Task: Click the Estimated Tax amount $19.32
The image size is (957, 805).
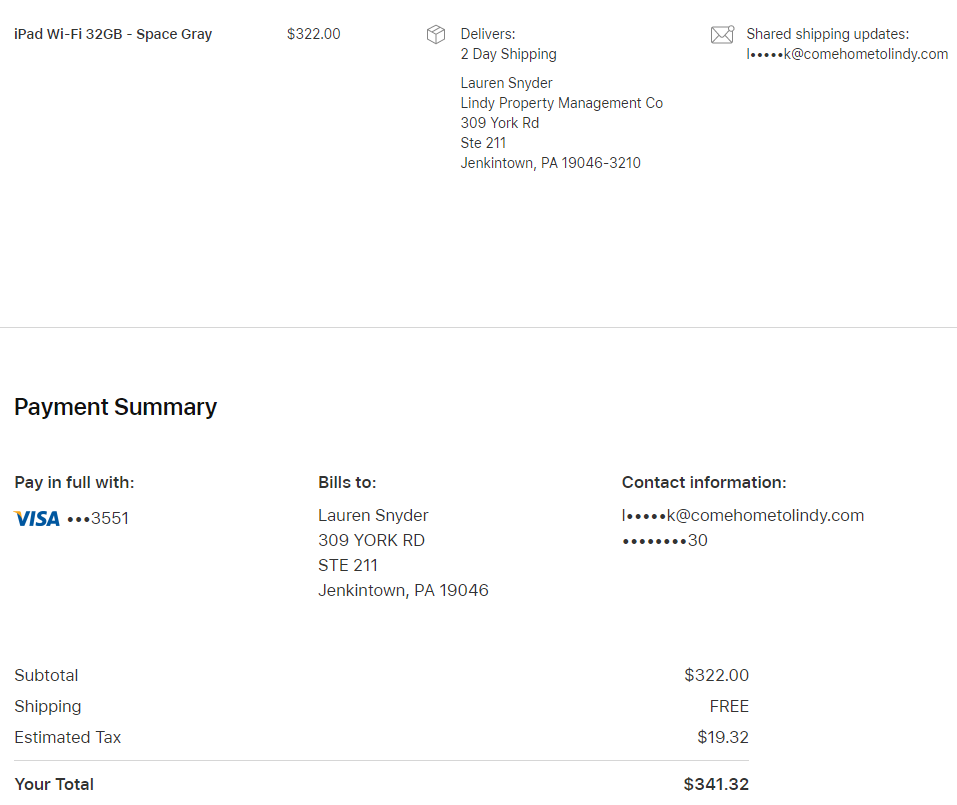Action: pyautogui.click(x=722, y=737)
